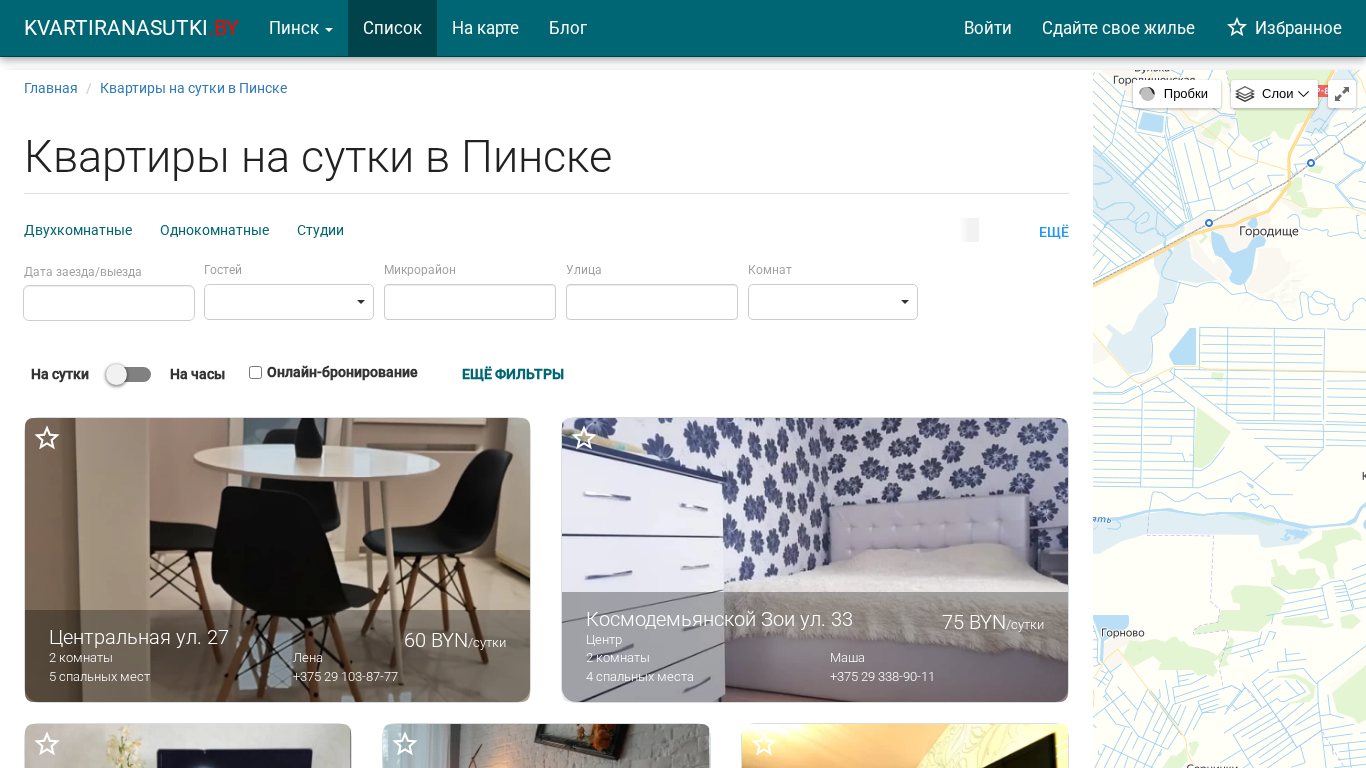
Task: Click star on bottom-left listing thumbnail
Action: [x=47, y=744]
